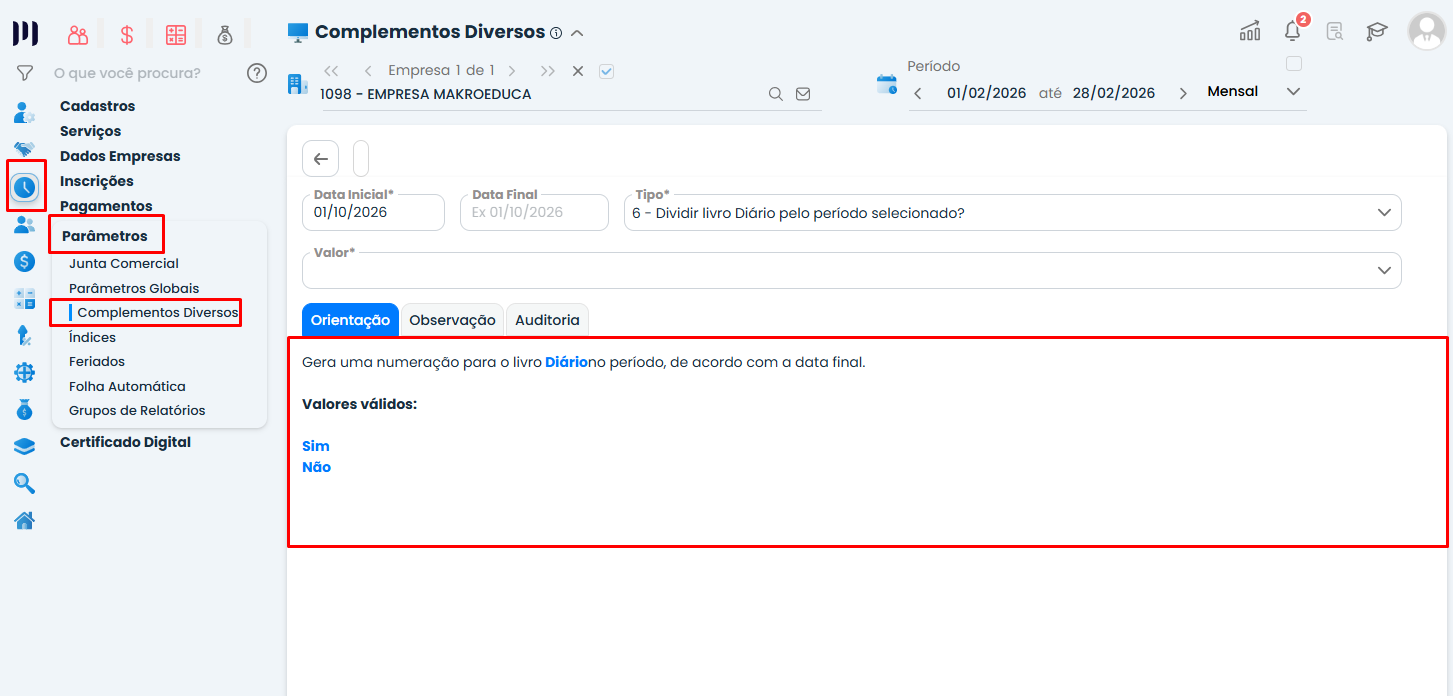Open the Mensal period dropdown
1453x696 pixels.
coord(1255,92)
